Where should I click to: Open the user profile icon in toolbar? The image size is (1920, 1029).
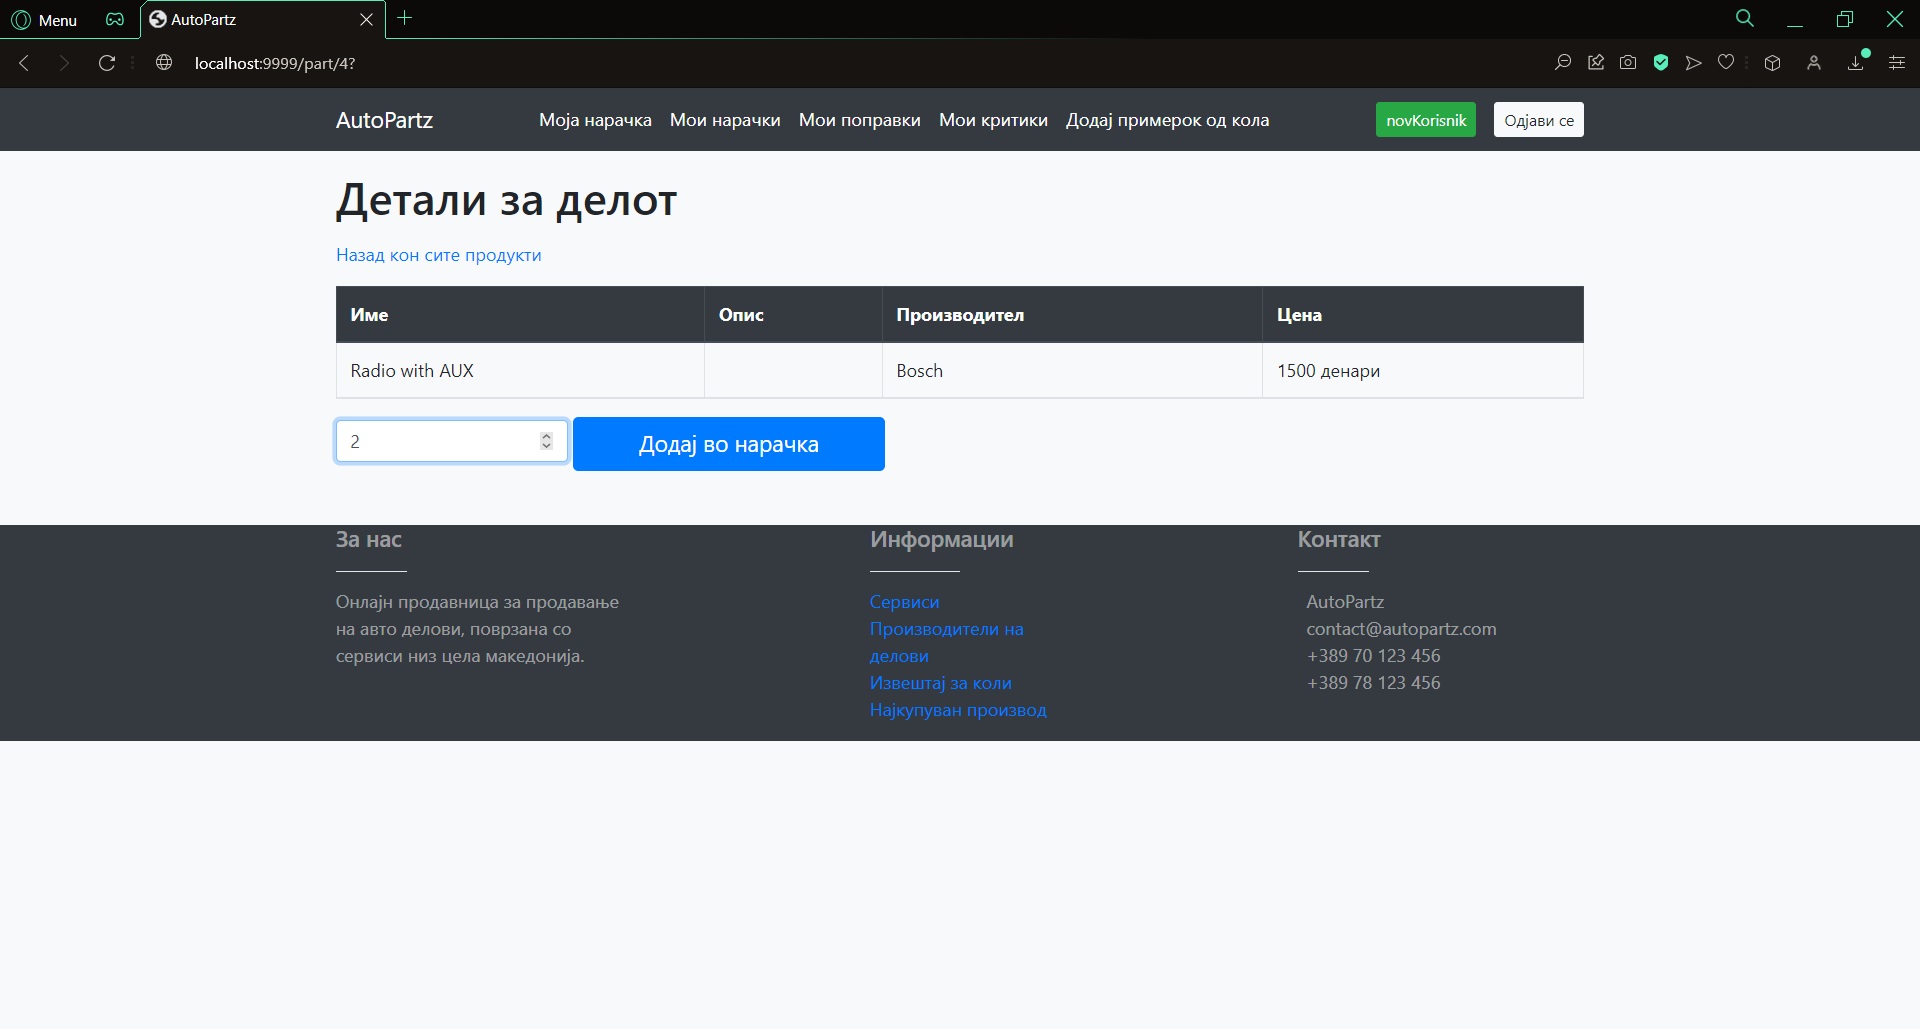coord(1814,63)
